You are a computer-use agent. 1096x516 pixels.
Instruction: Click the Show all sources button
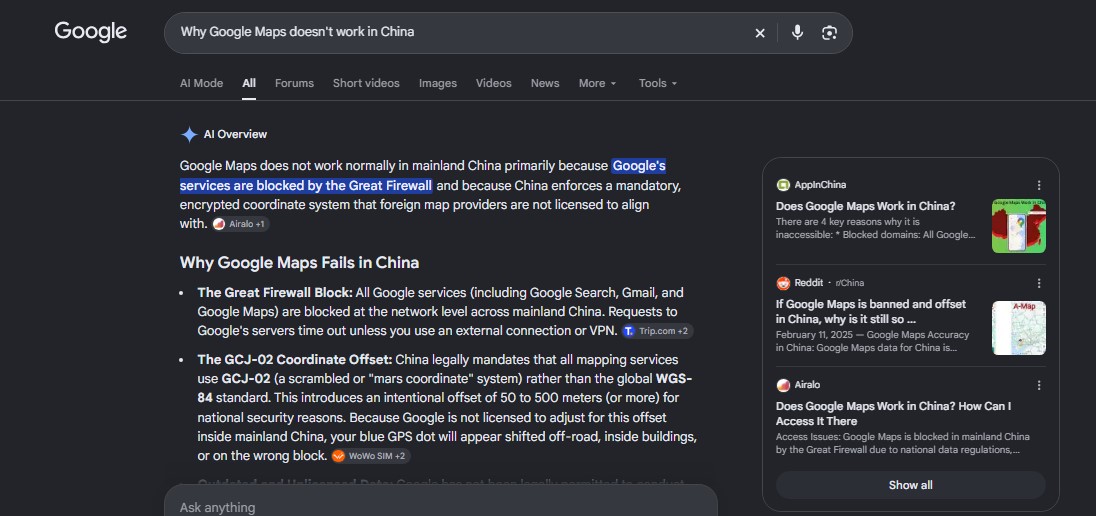[910, 485]
